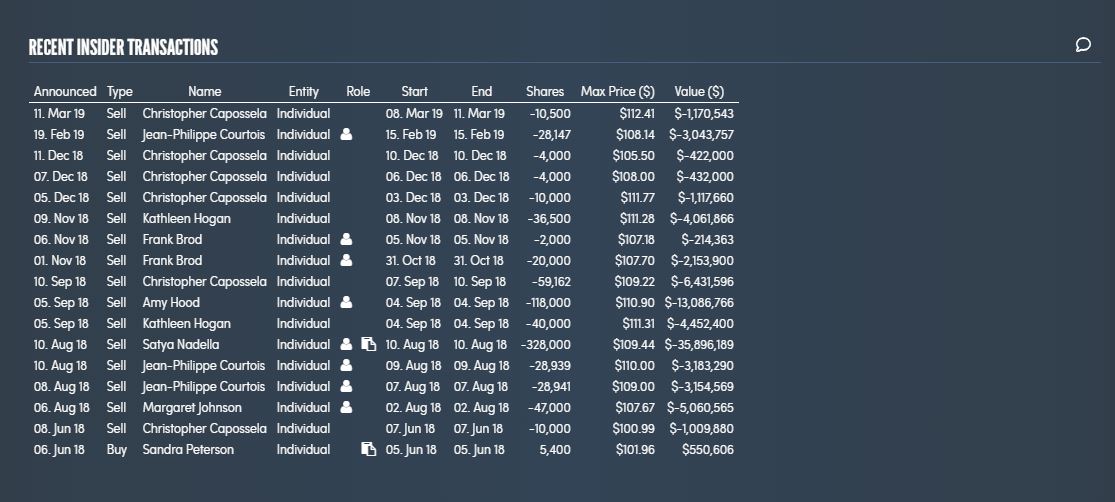Click role icon in 06. Nov 18 row

346,240
